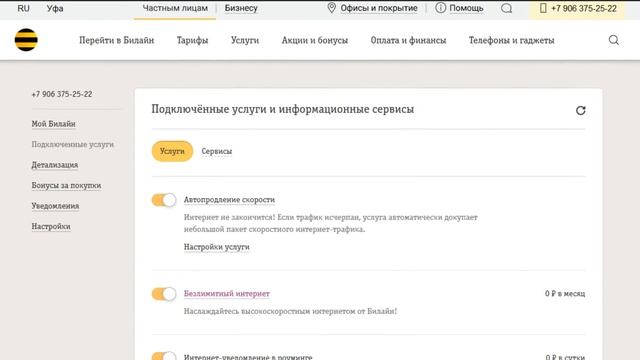Viewport: 640px width, 360px height.
Task: Select Подключенные услуги in sidebar
Action: coord(73,144)
